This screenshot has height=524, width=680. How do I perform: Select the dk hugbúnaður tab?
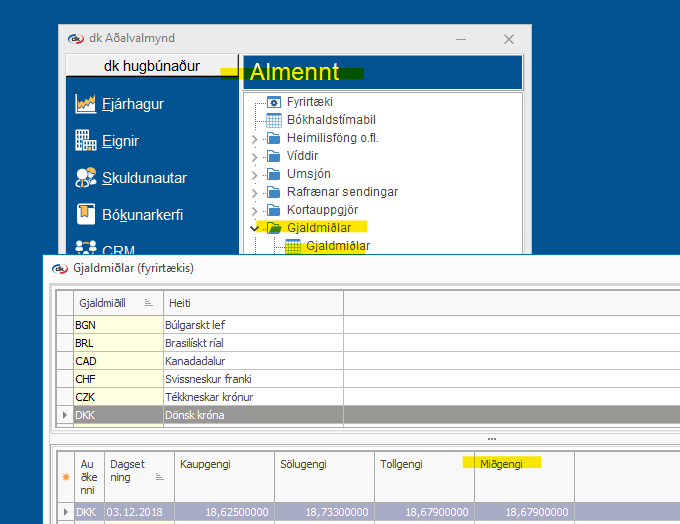tap(152, 66)
